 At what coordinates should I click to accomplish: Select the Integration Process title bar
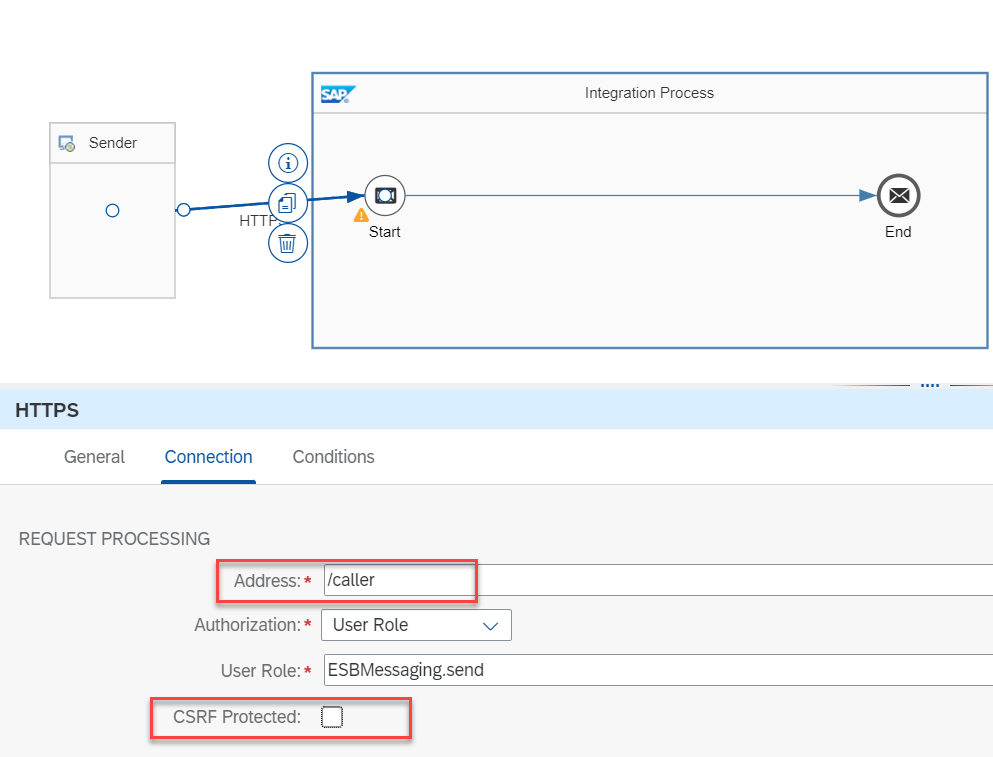pyautogui.click(x=649, y=93)
